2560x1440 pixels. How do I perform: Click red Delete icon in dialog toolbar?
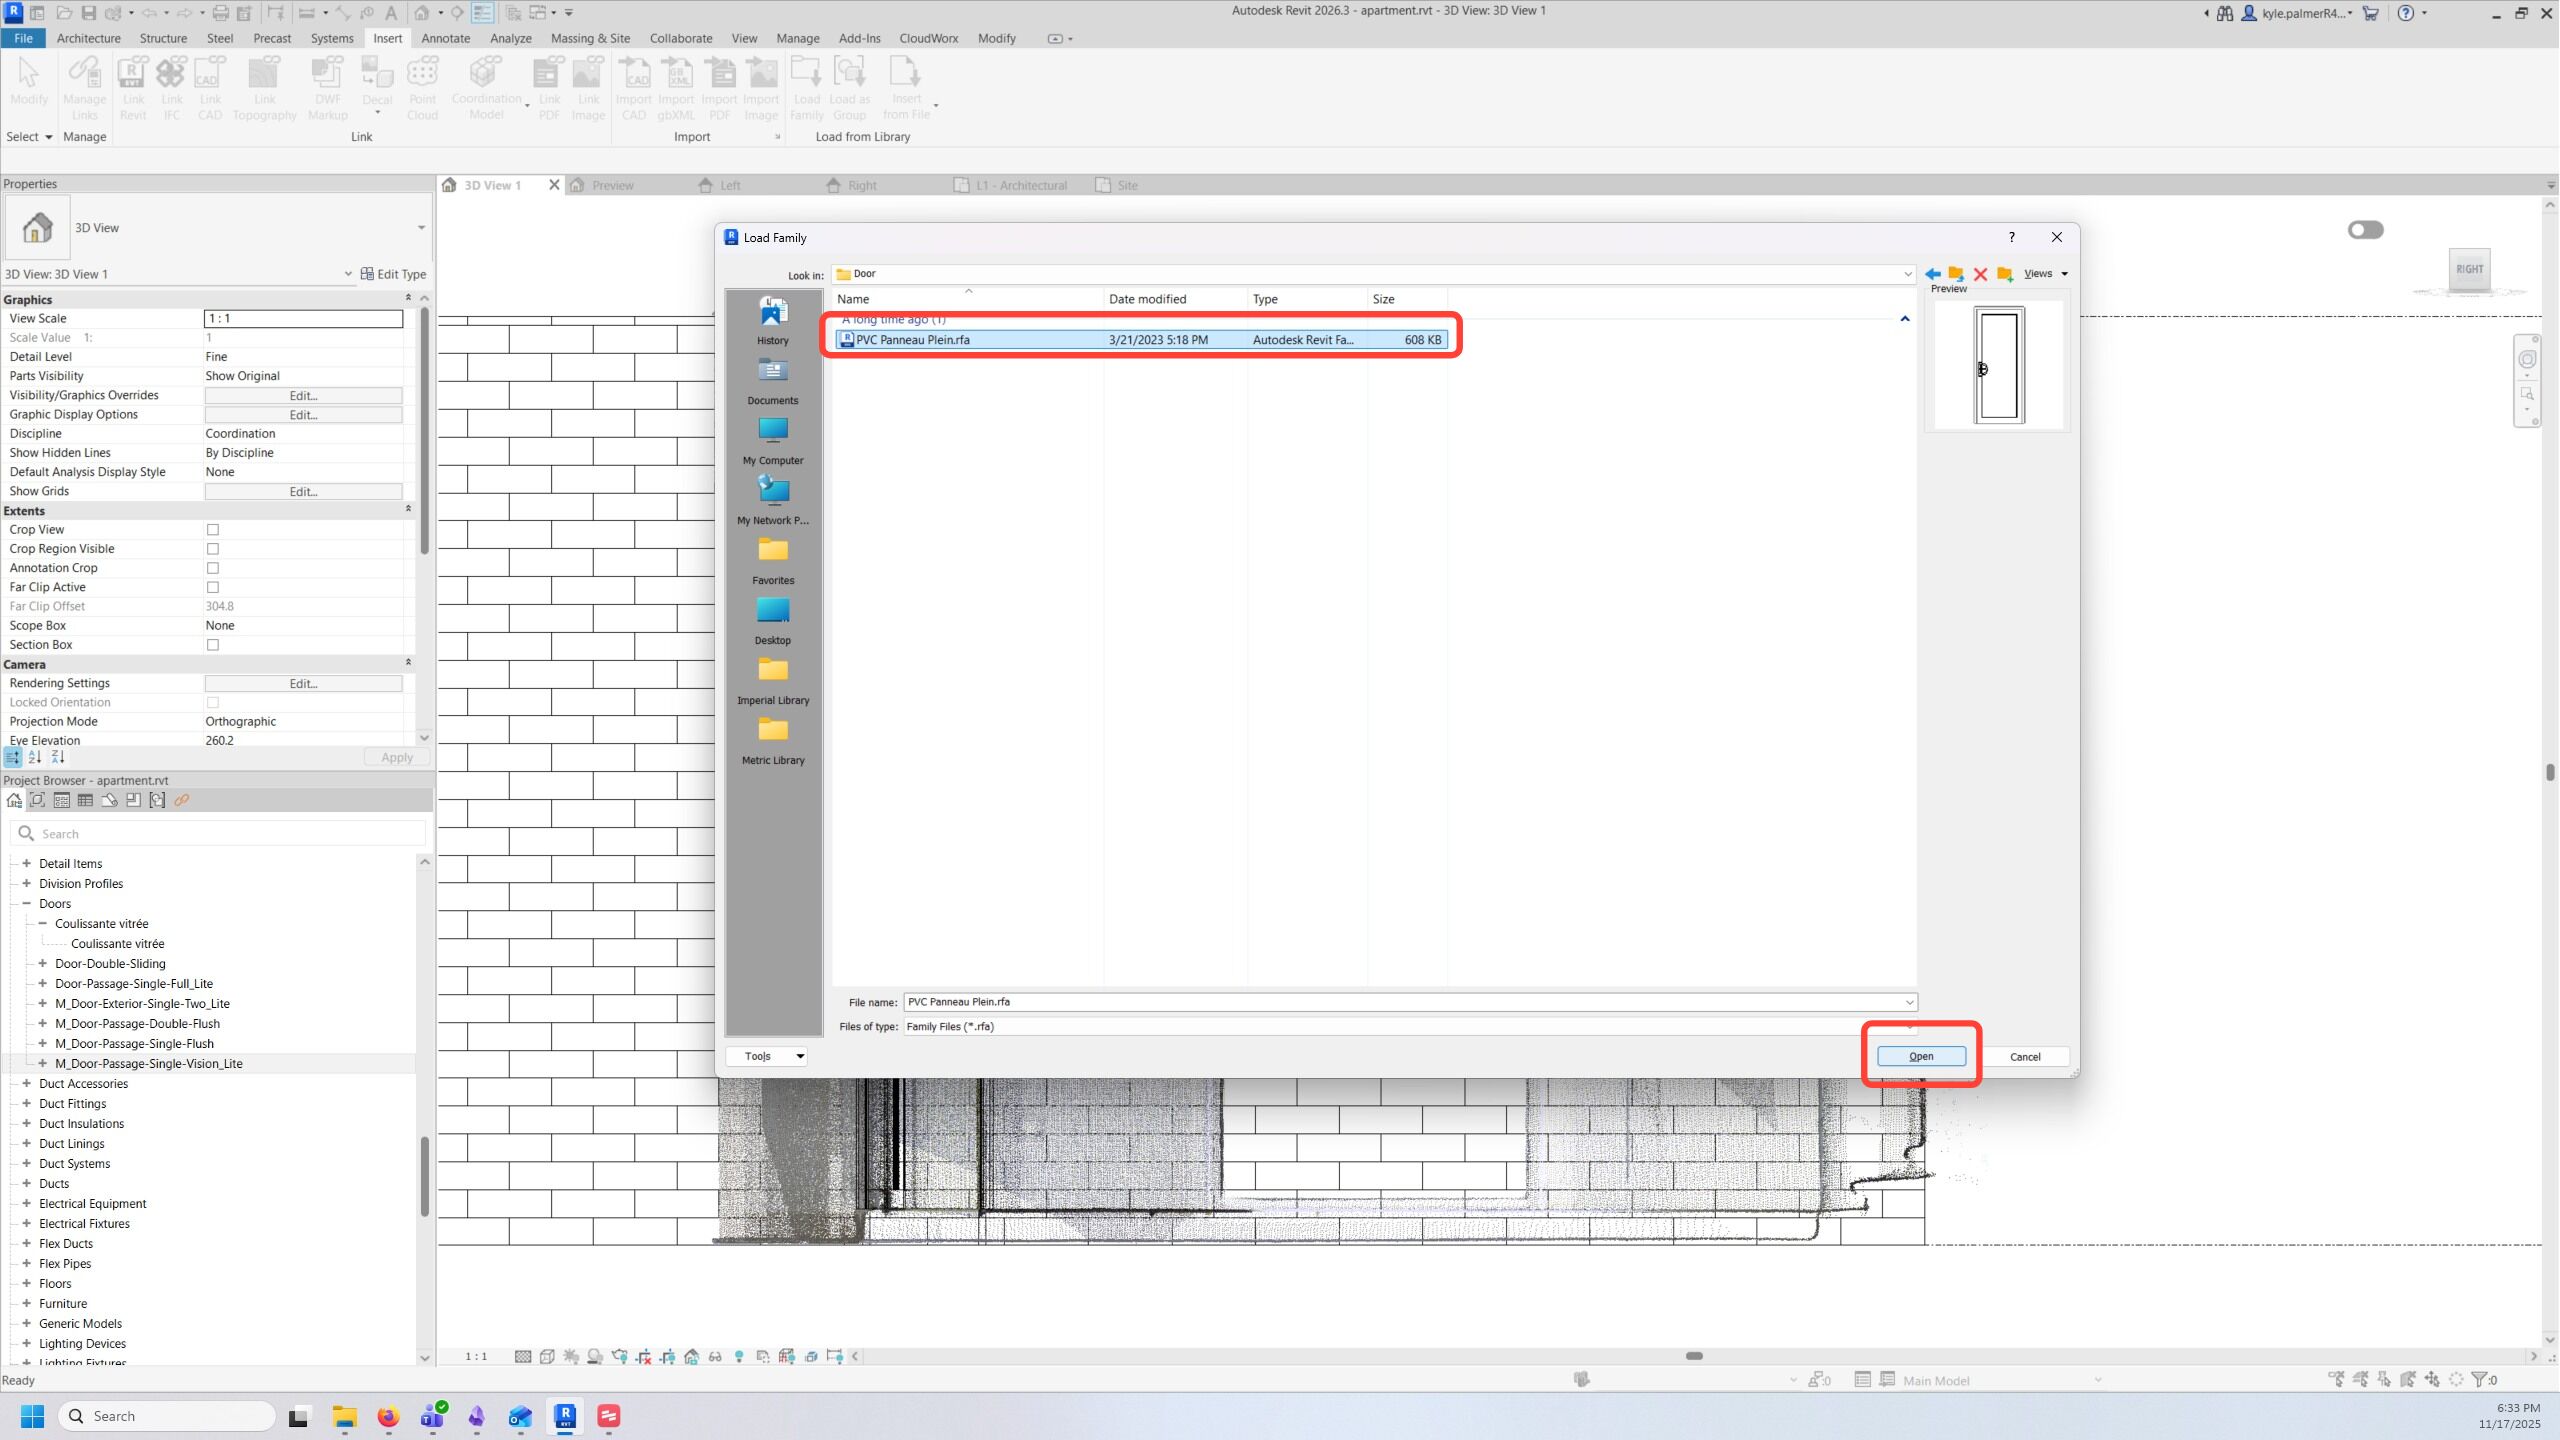1980,274
